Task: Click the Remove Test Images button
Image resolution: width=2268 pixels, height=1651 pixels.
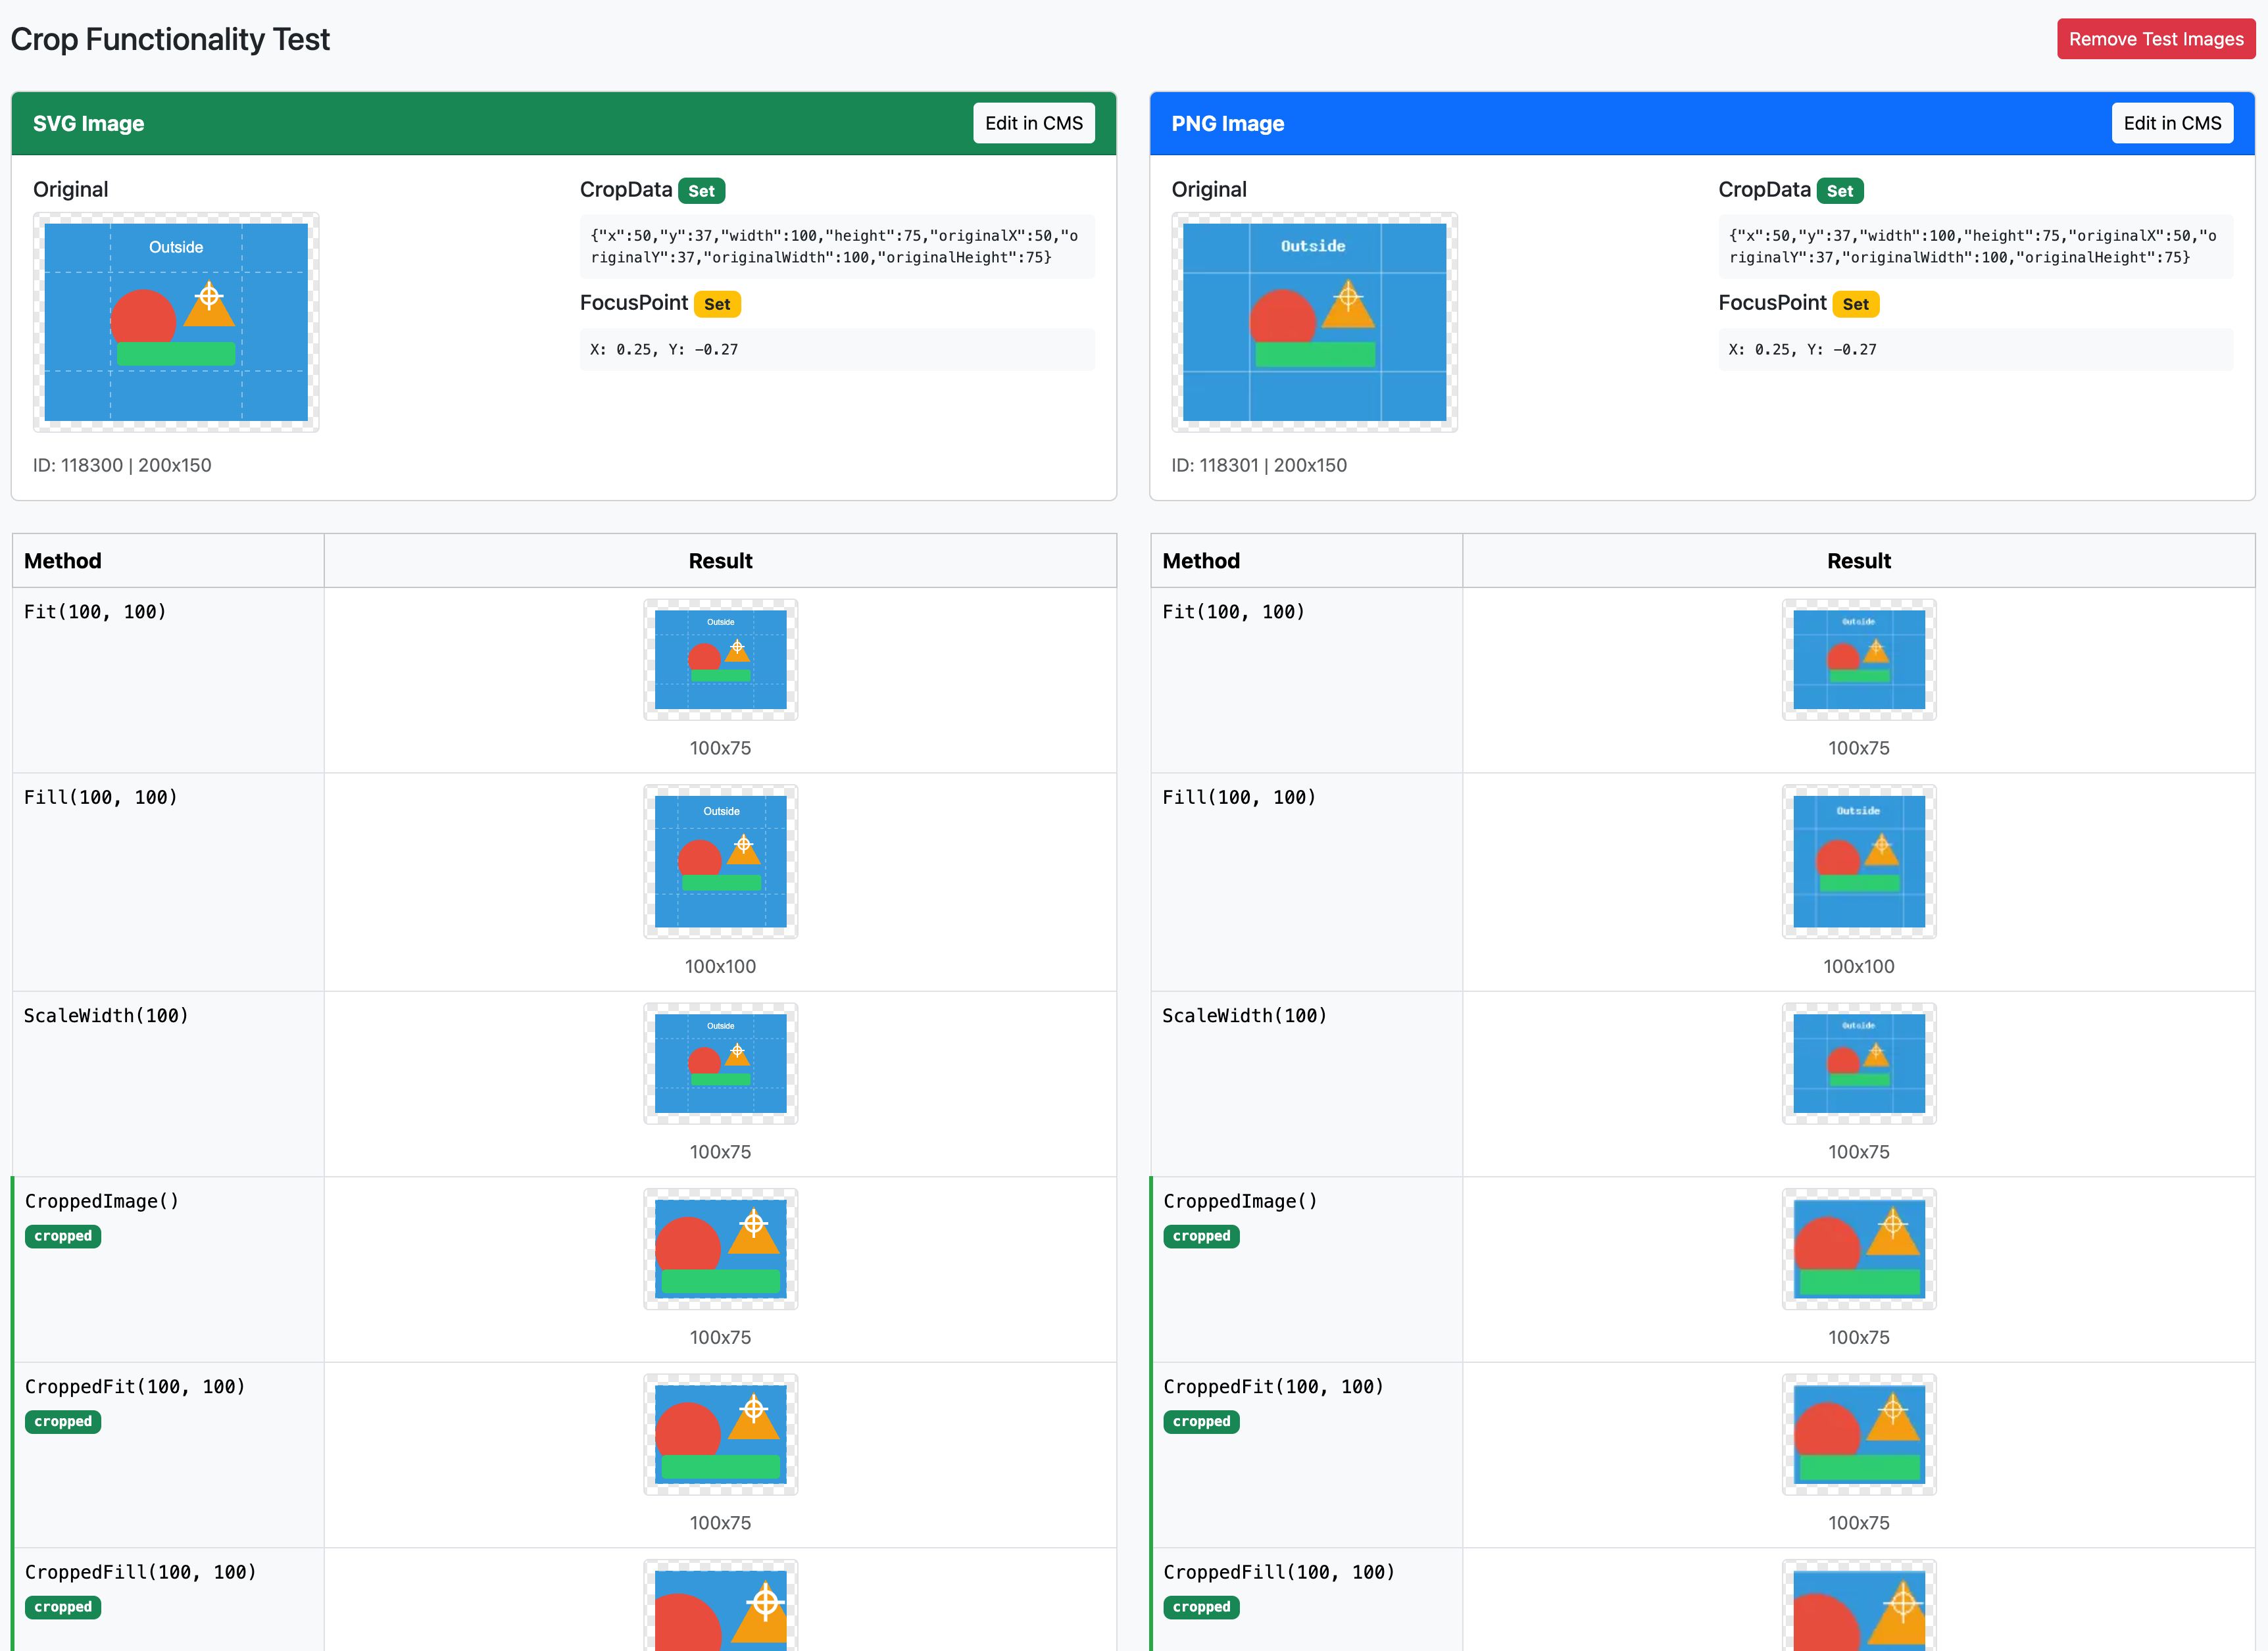Action: (x=2155, y=39)
